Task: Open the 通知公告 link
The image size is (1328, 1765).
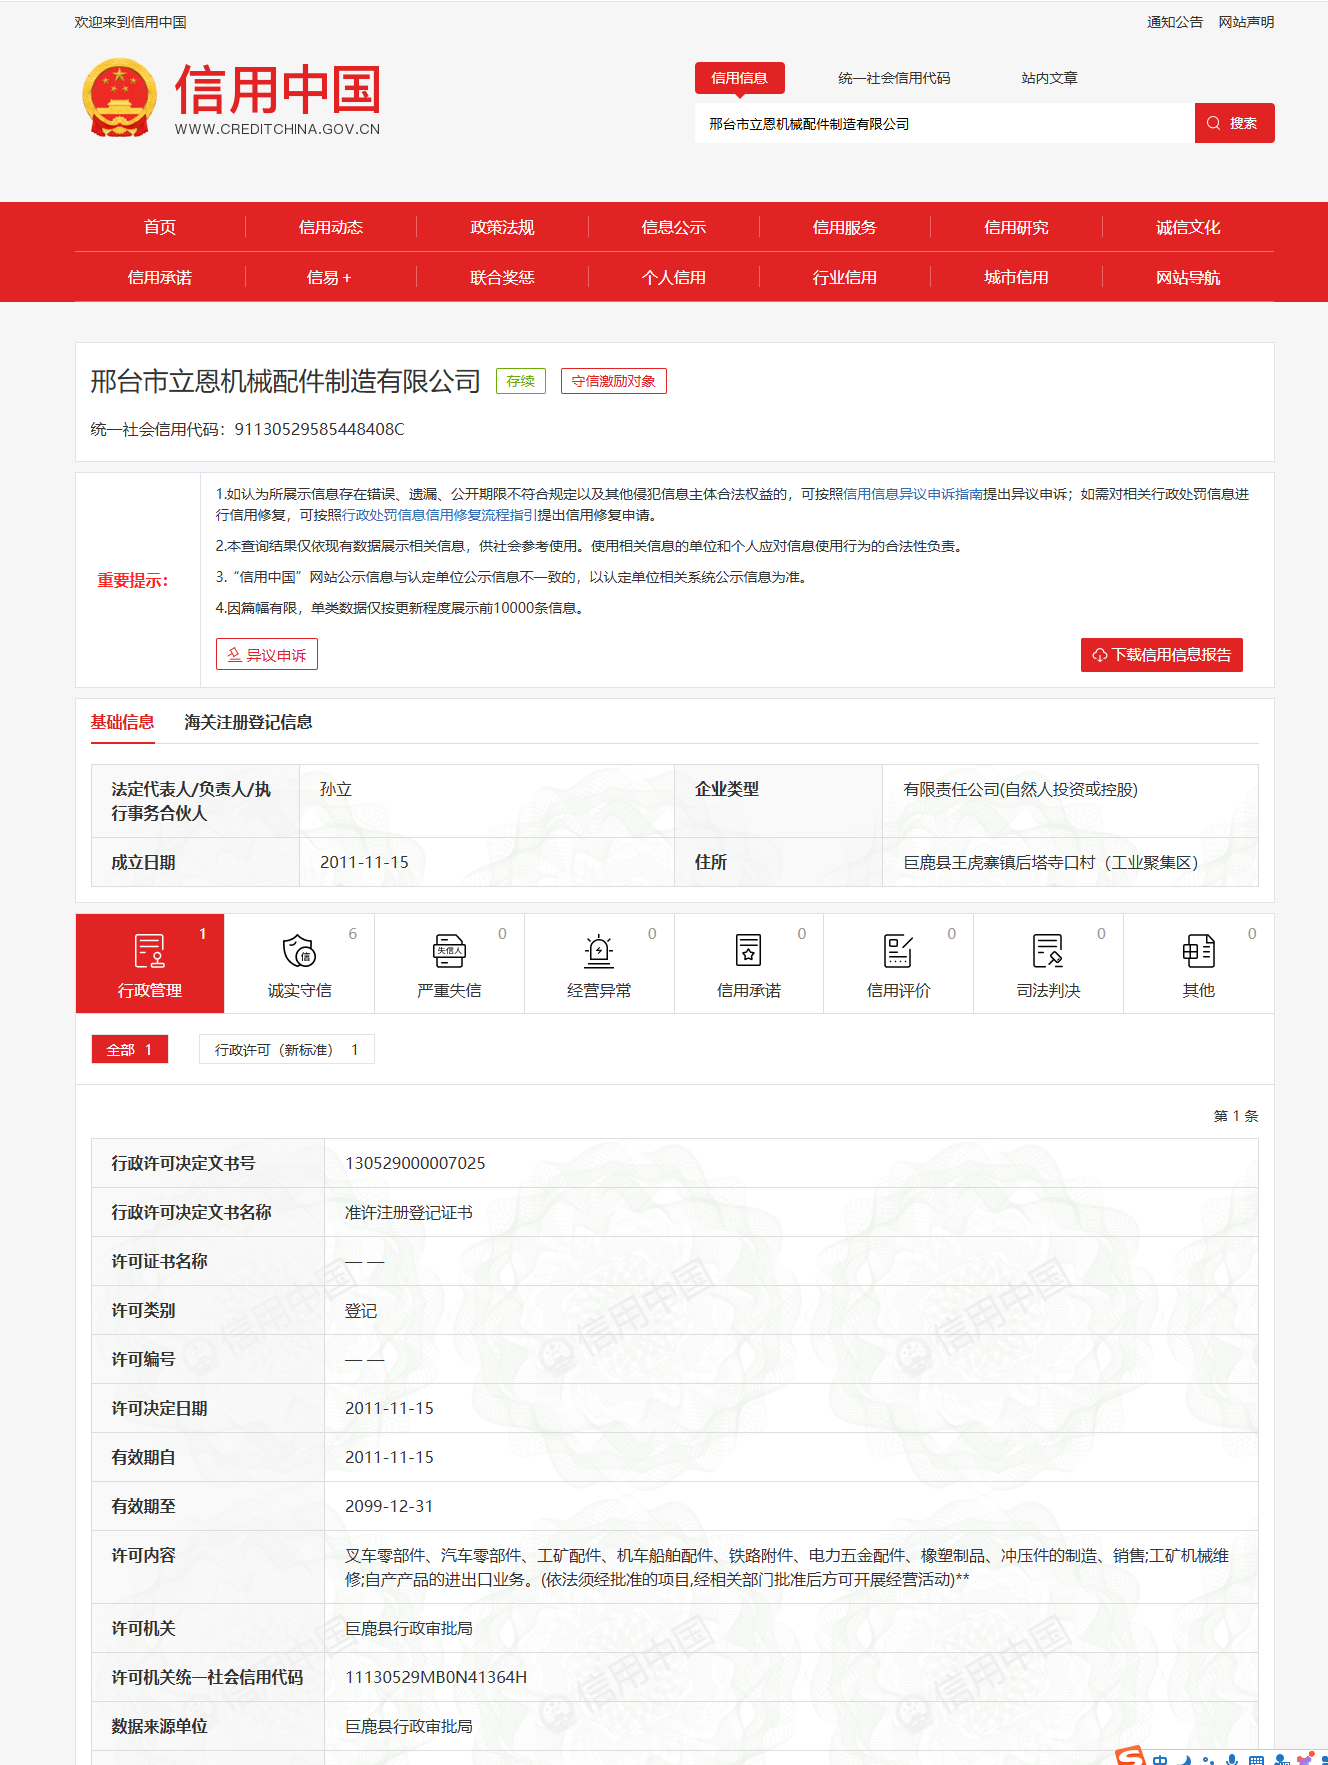Action: (x=1175, y=22)
